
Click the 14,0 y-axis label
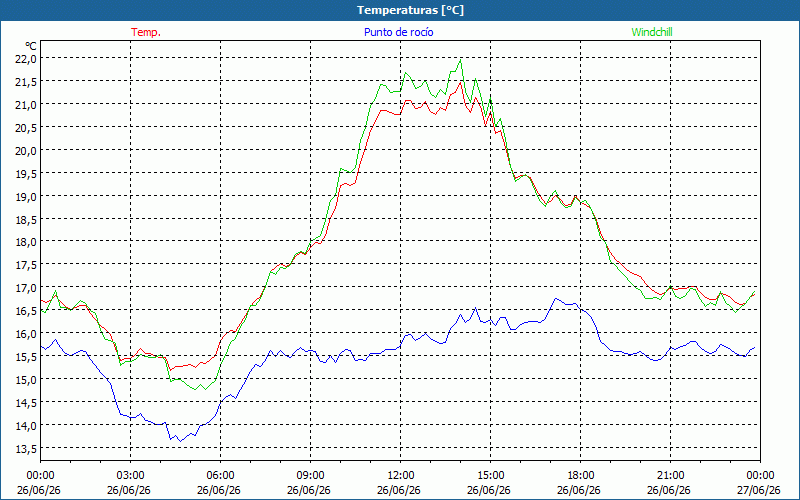(x=26, y=426)
